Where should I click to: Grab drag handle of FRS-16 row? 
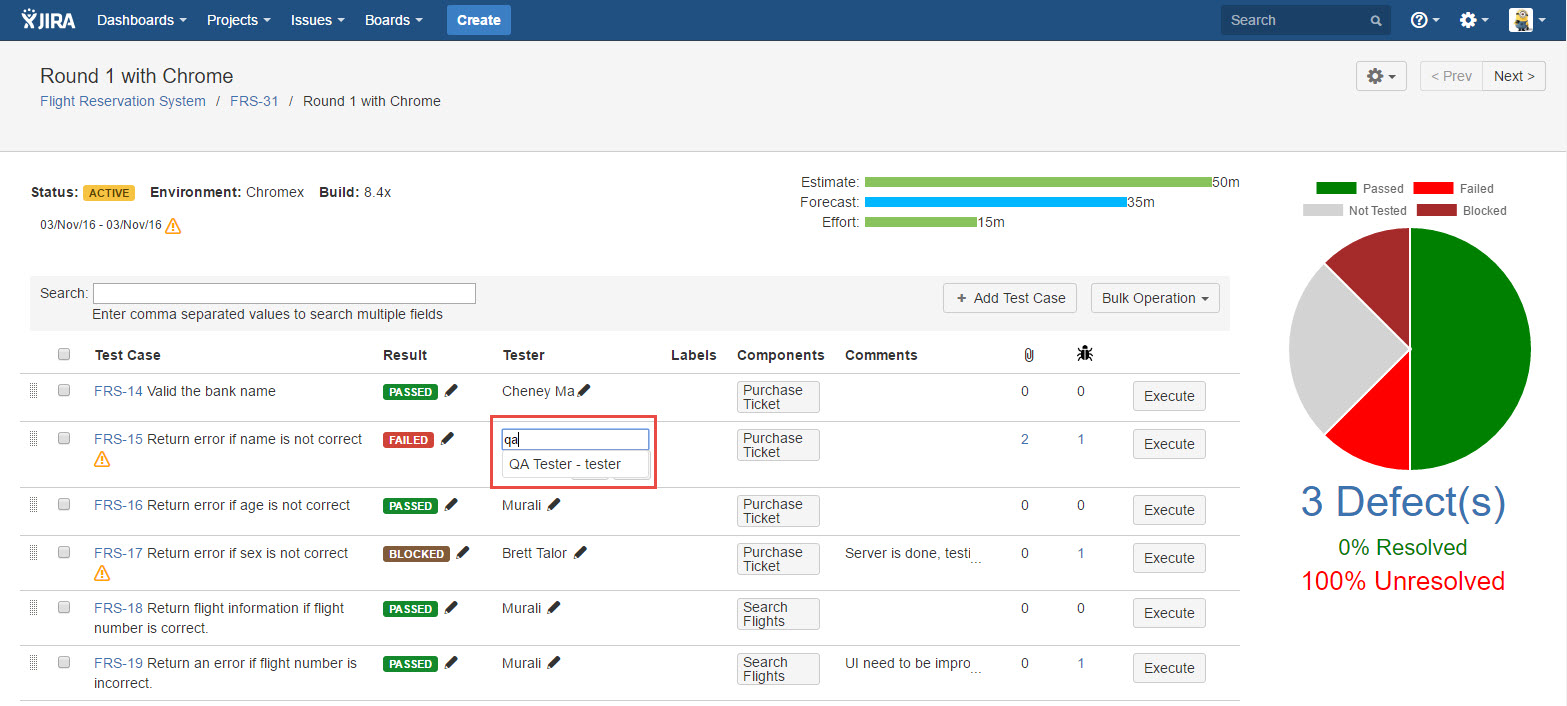(33, 505)
